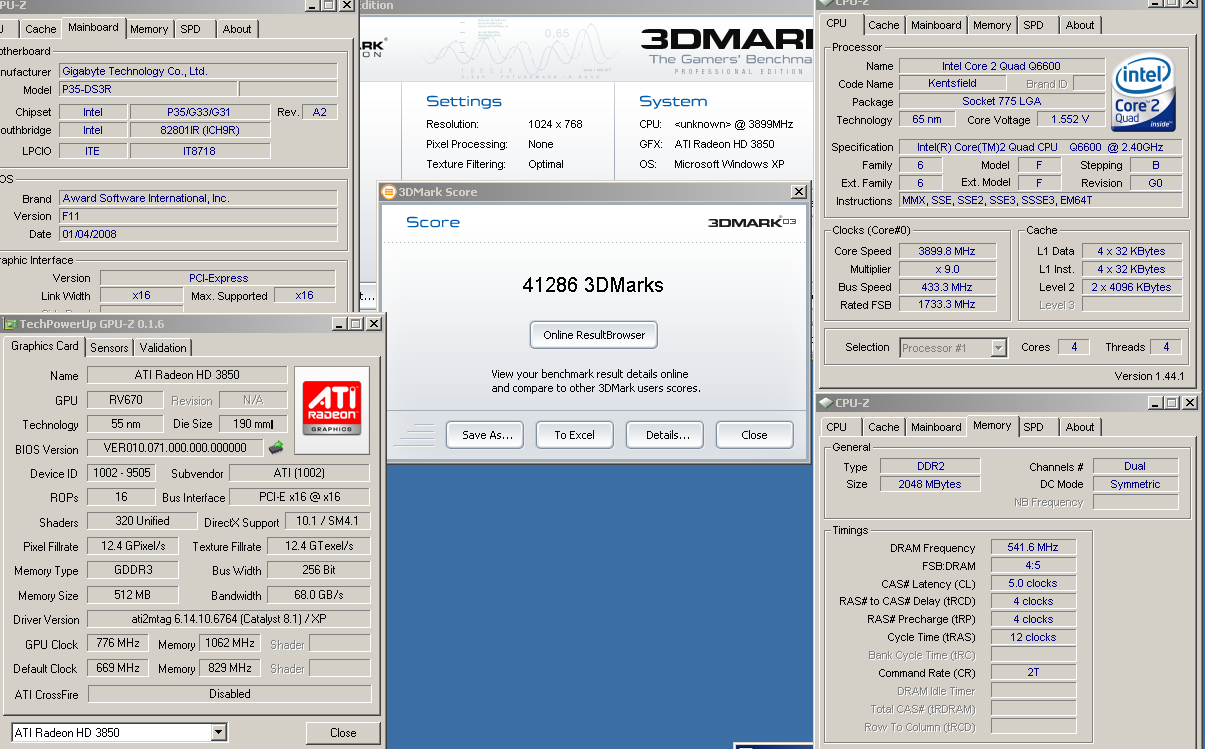Open the Cache tab in the left CPU-Z window
This screenshot has height=749, width=1205.
[x=41, y=29]
